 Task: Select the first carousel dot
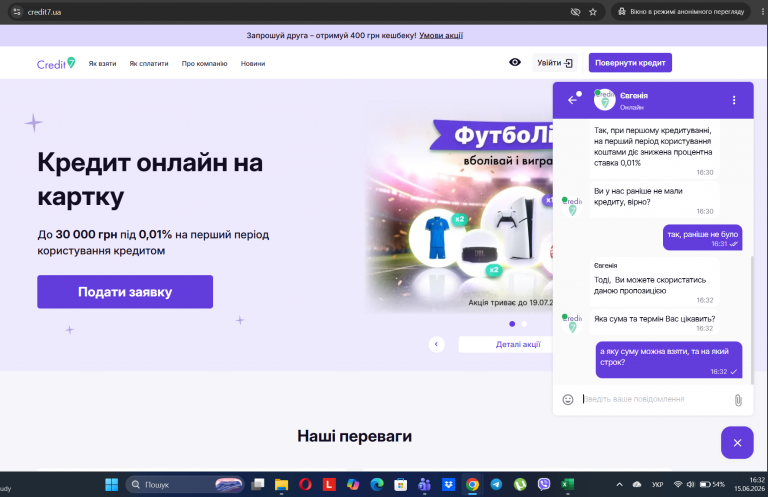tap(512, 324)
